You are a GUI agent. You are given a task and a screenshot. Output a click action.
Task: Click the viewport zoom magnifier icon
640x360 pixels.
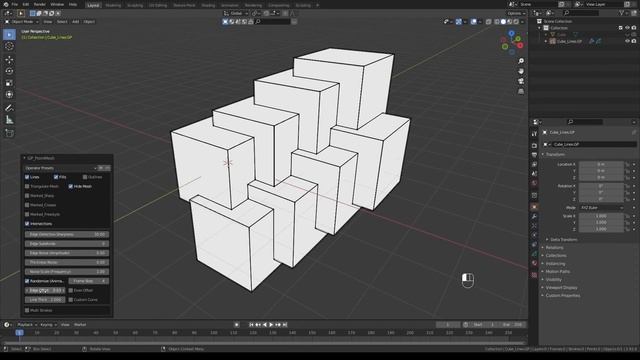pos(521,61)
